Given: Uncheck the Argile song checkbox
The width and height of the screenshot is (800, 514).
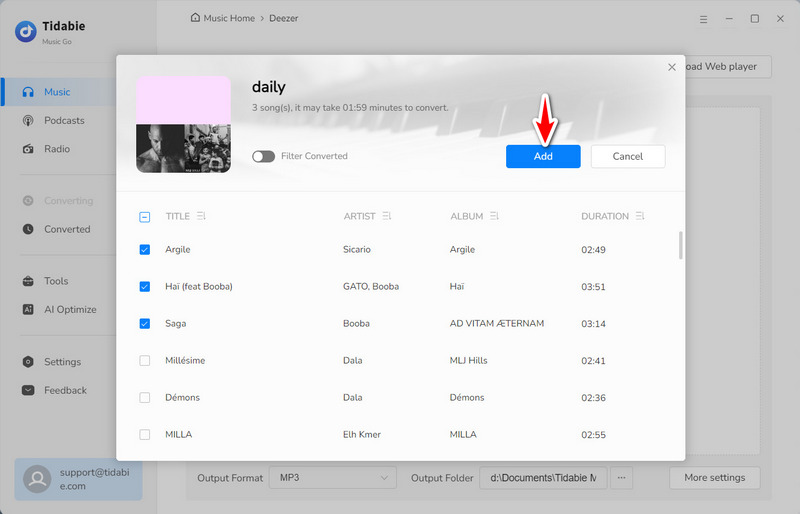Looking at the screenshot, I should [145, 250].
